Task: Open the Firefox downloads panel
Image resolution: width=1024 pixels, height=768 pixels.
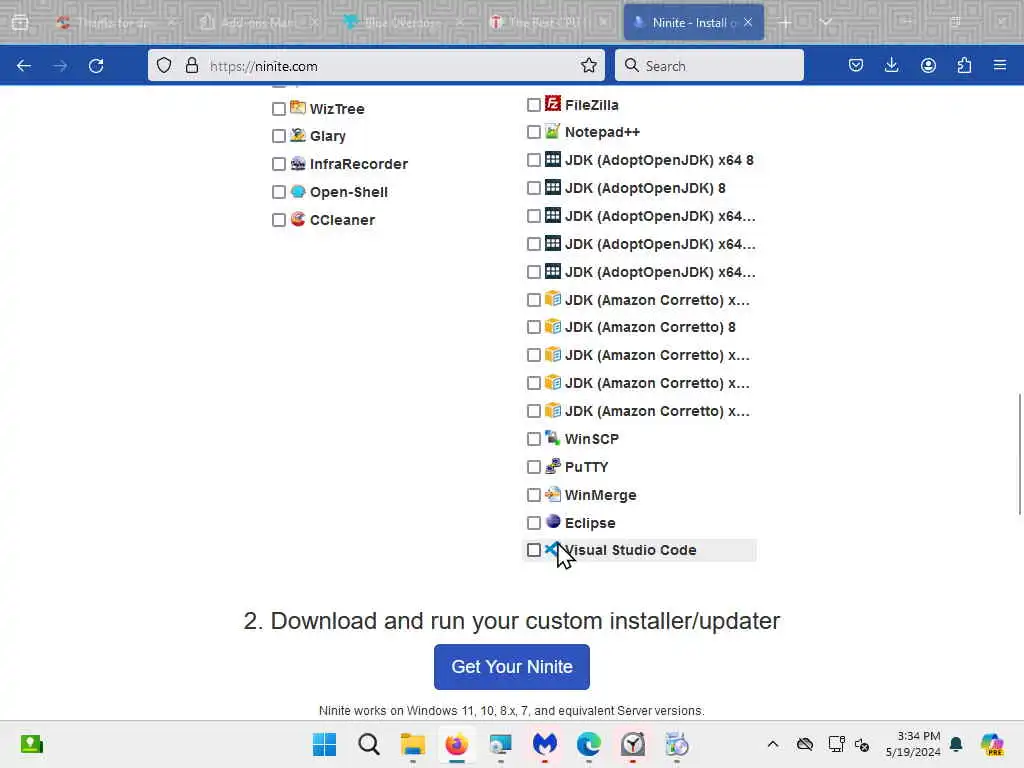Action: coord(891,65)
